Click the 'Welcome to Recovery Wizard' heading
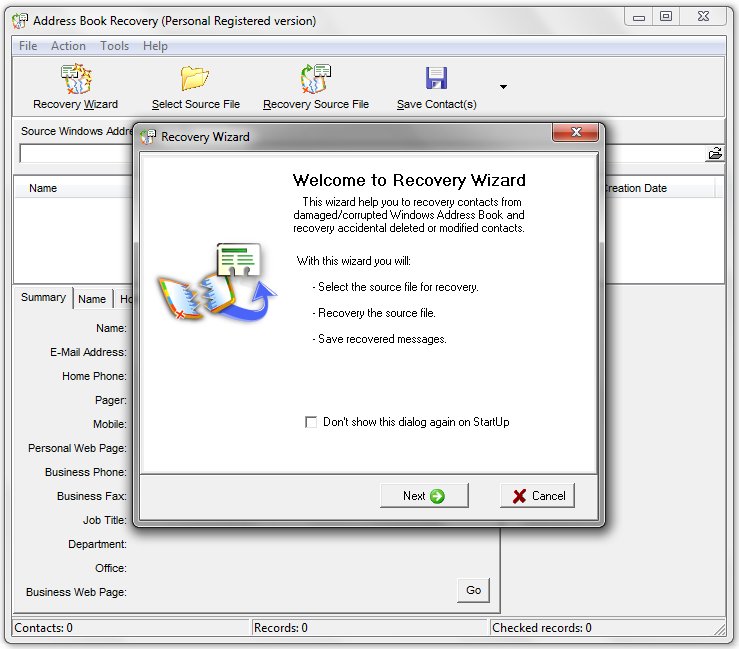Viewport: 739px width, 649px height. click(x=409, y=180)
